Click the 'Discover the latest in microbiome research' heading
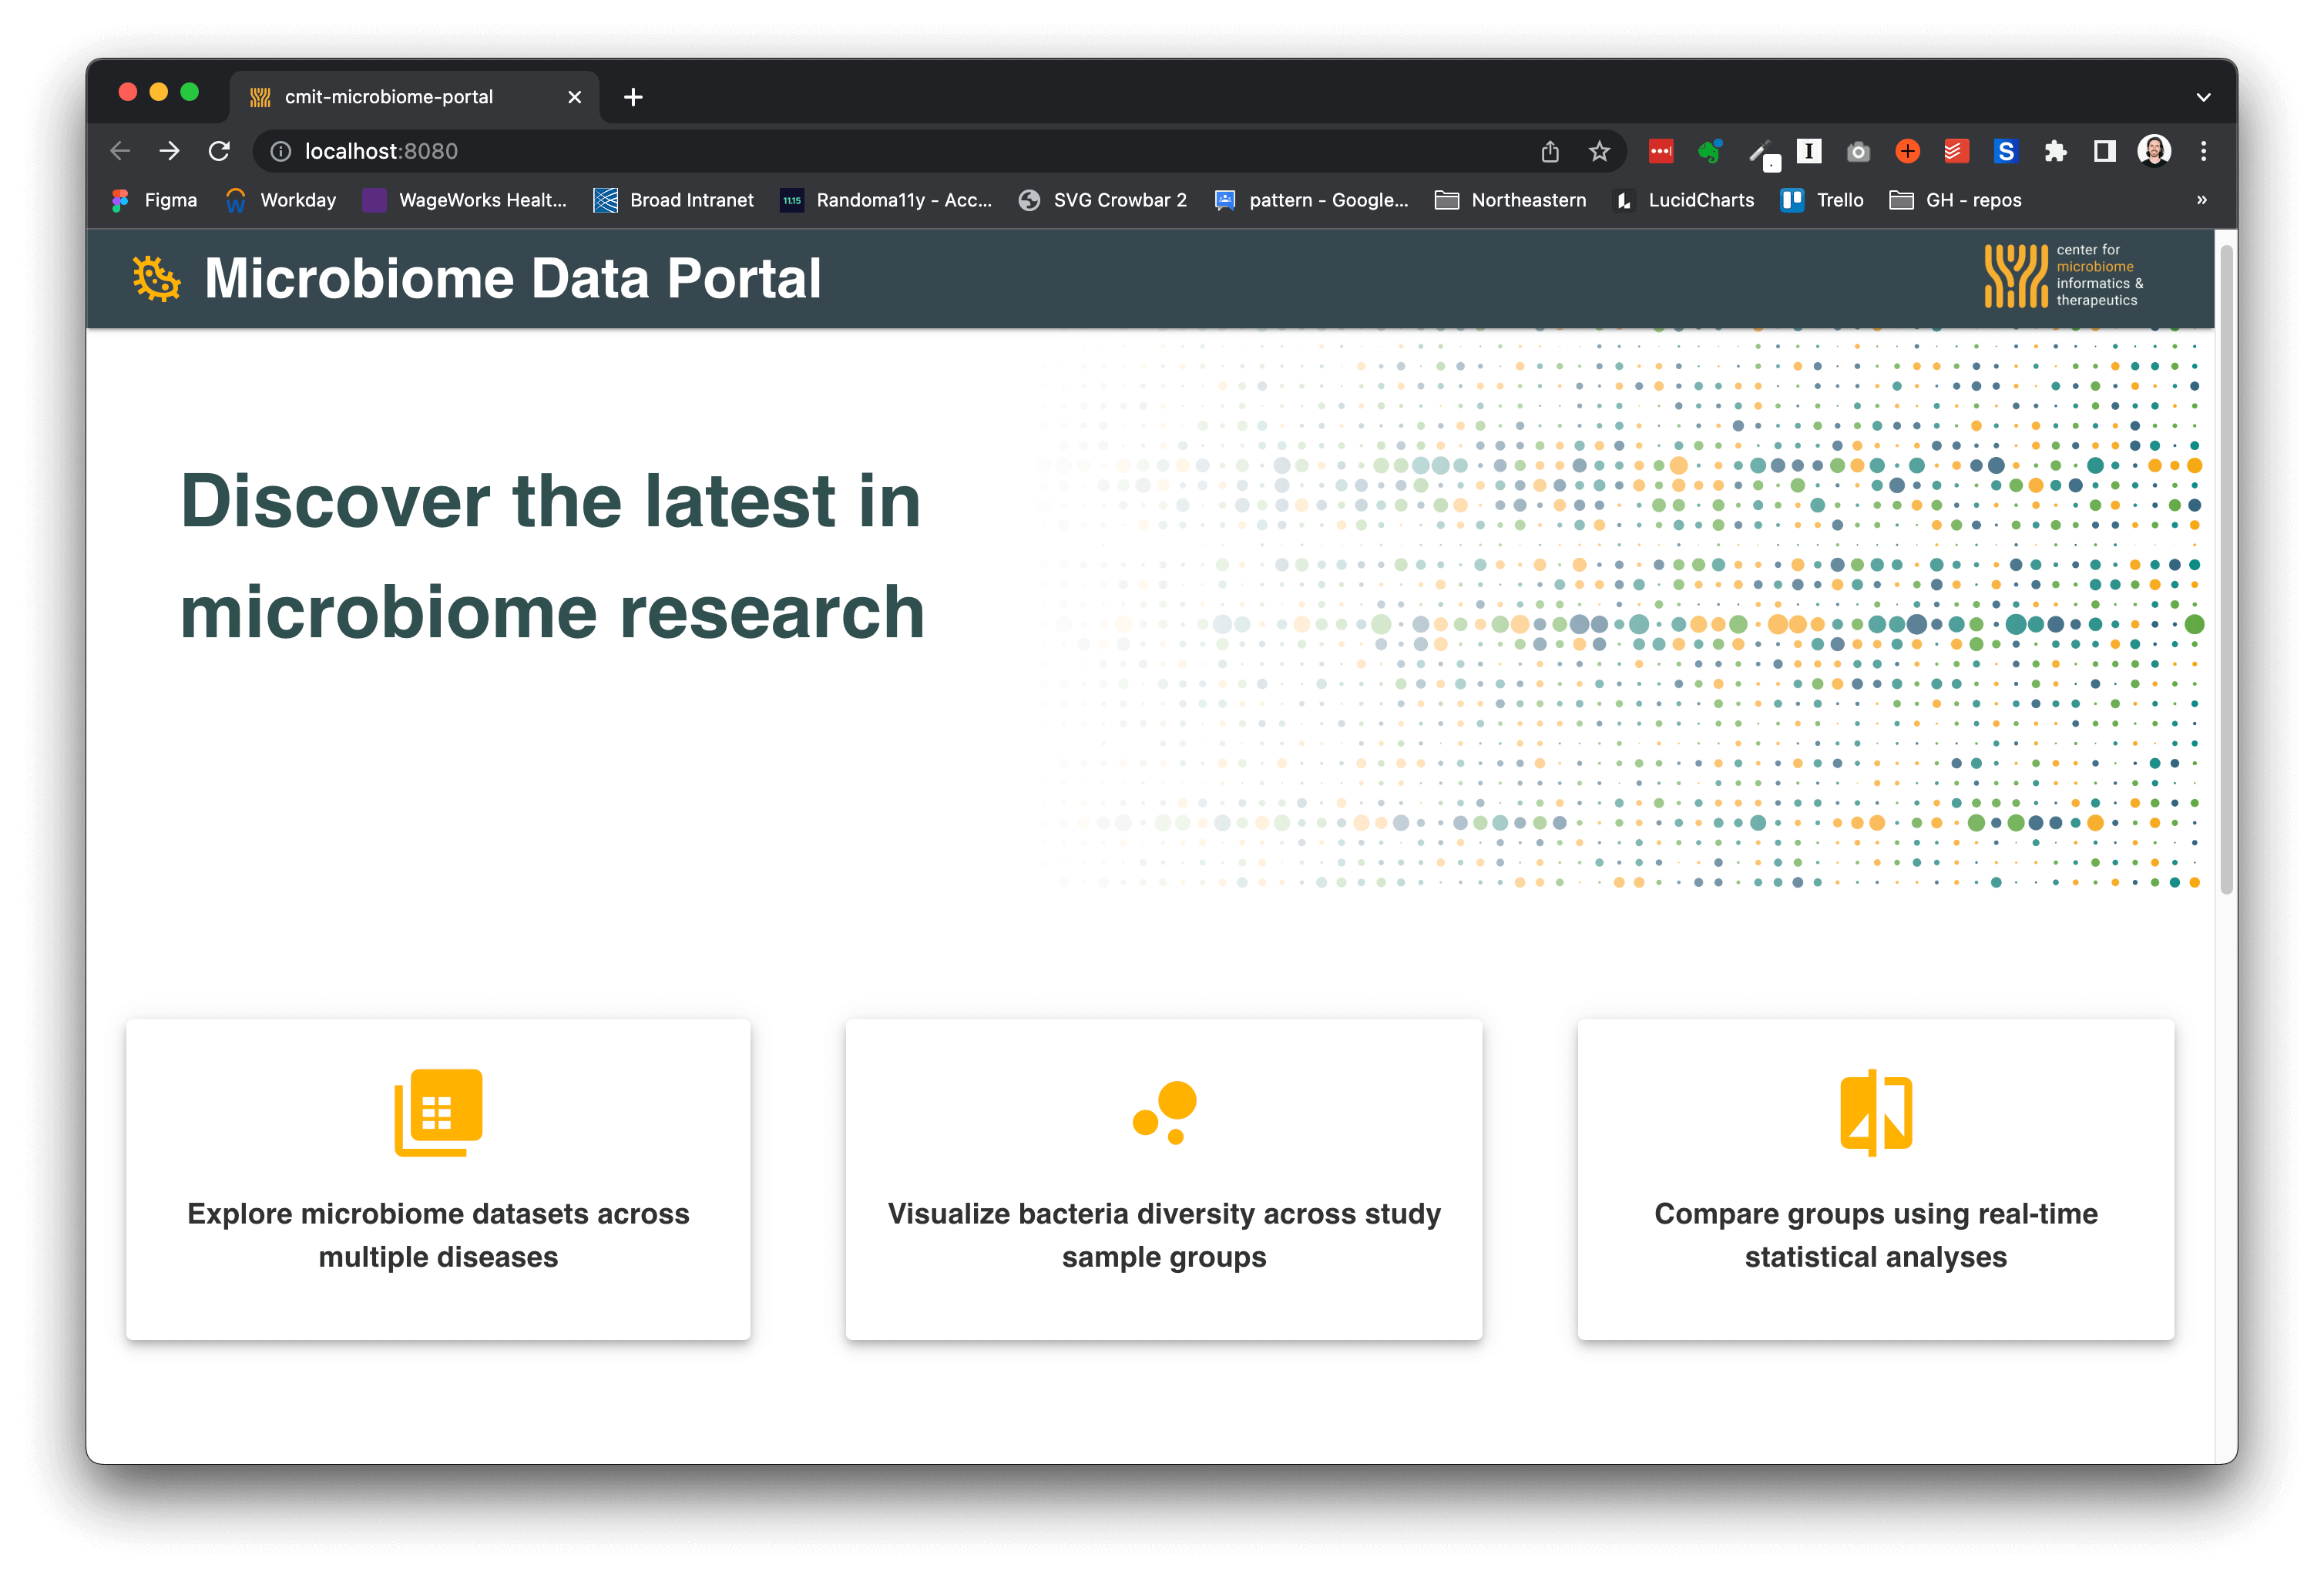This screenshot has height=1578, width=2324. (552, 556)
